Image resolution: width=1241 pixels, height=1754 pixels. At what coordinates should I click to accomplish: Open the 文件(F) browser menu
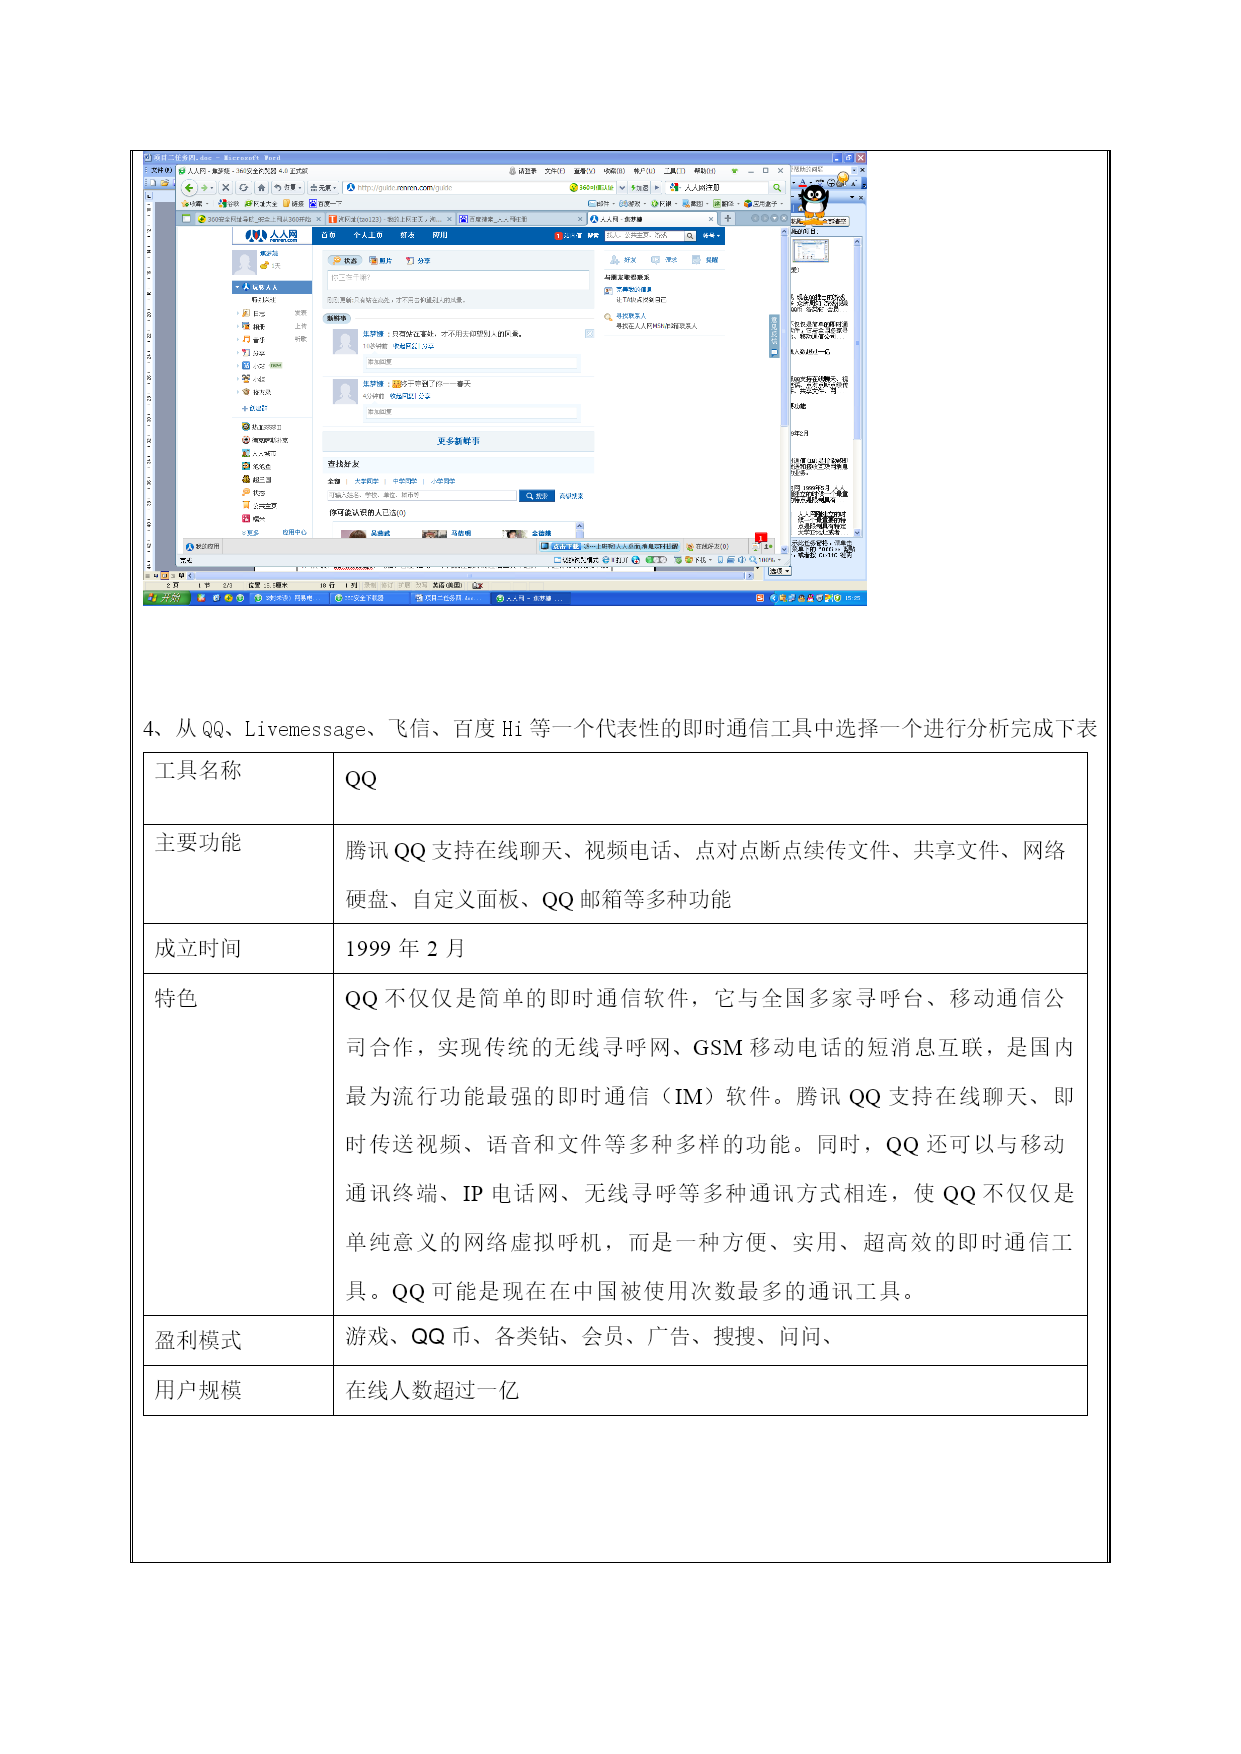pos(554,171)
